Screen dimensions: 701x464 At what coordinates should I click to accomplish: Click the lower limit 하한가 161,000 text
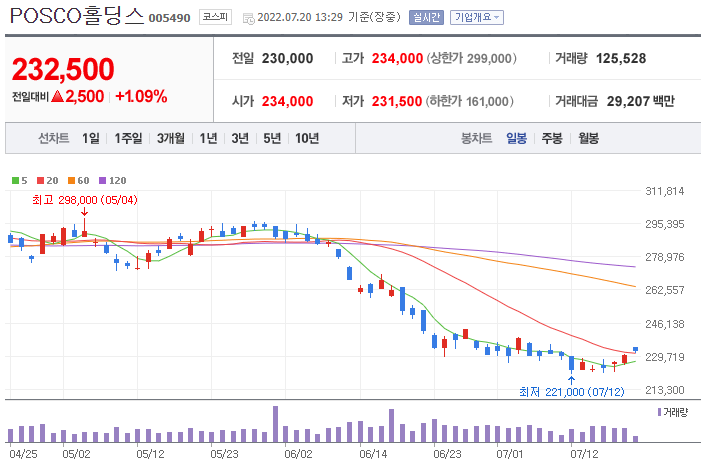469,101
